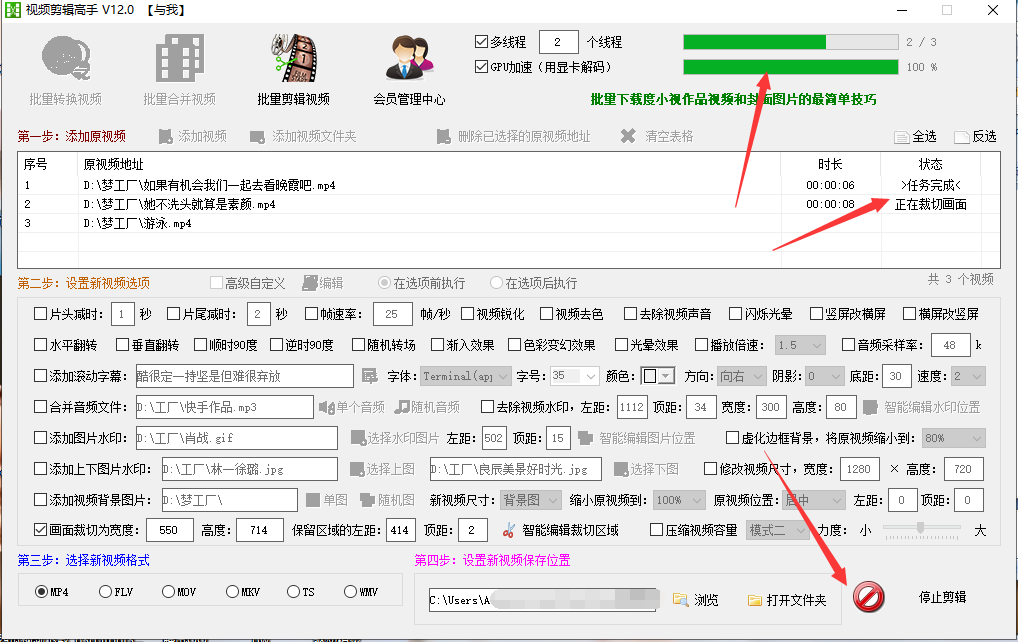Open the 字体 Terminal dropdown
This screenshot has height=642, width=1018.
466,376
